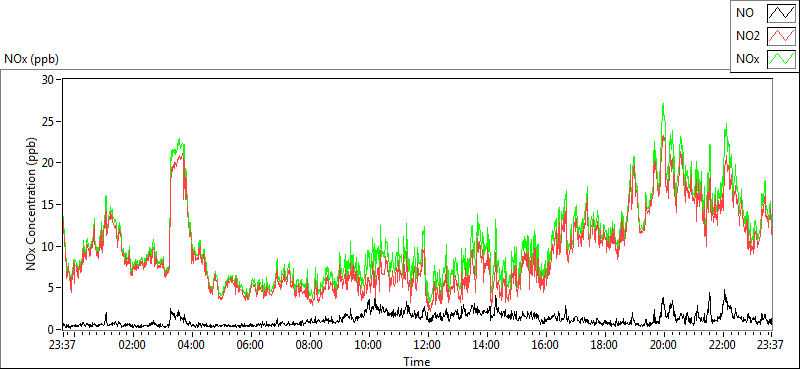Select the NOx Concentration (ppb) axis label

tap(32, 203)
